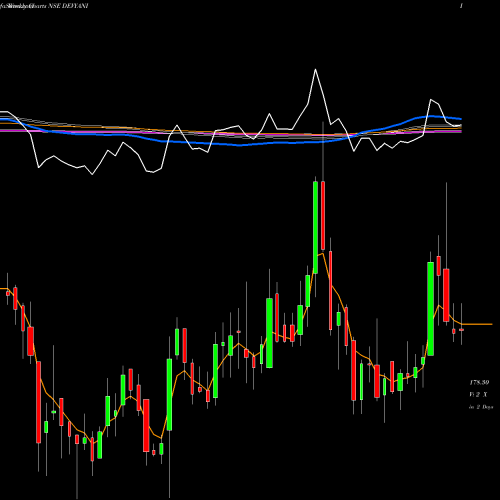Click the tallest green candlestick at the price peak

tap(315, 227)
